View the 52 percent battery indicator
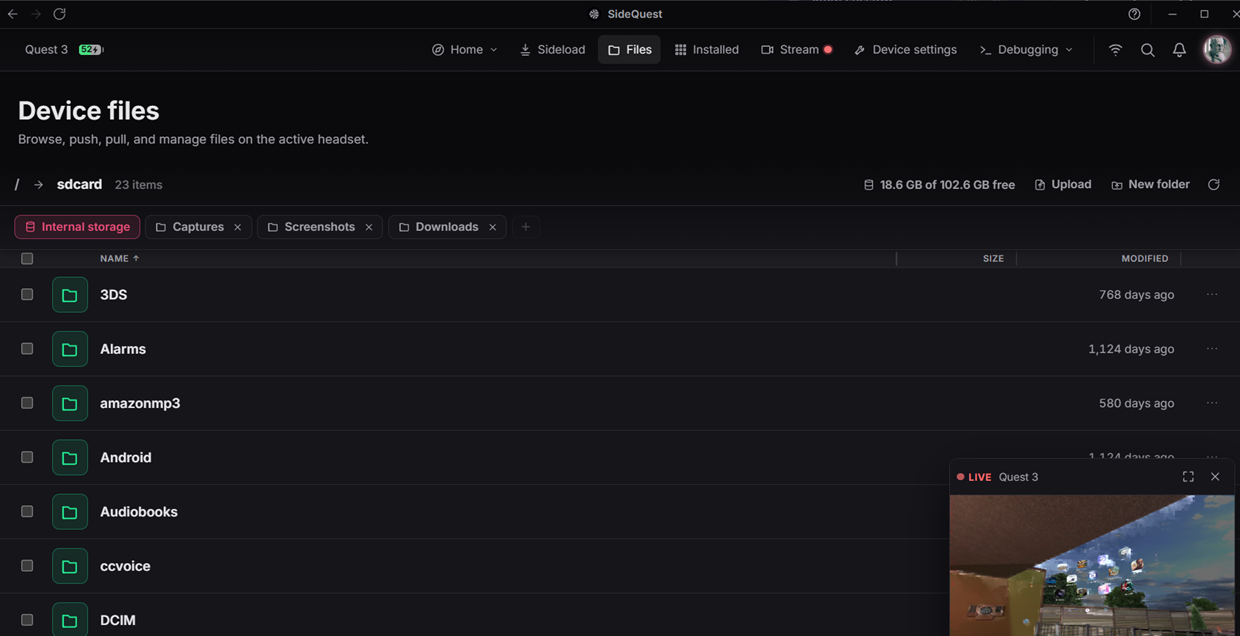Screen dimensions: 1240x636 coord(91,50)
